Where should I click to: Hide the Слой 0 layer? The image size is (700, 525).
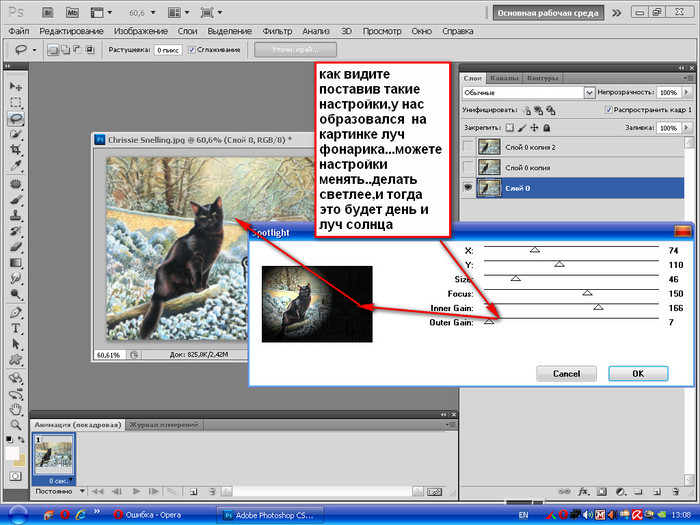(468, 188)
